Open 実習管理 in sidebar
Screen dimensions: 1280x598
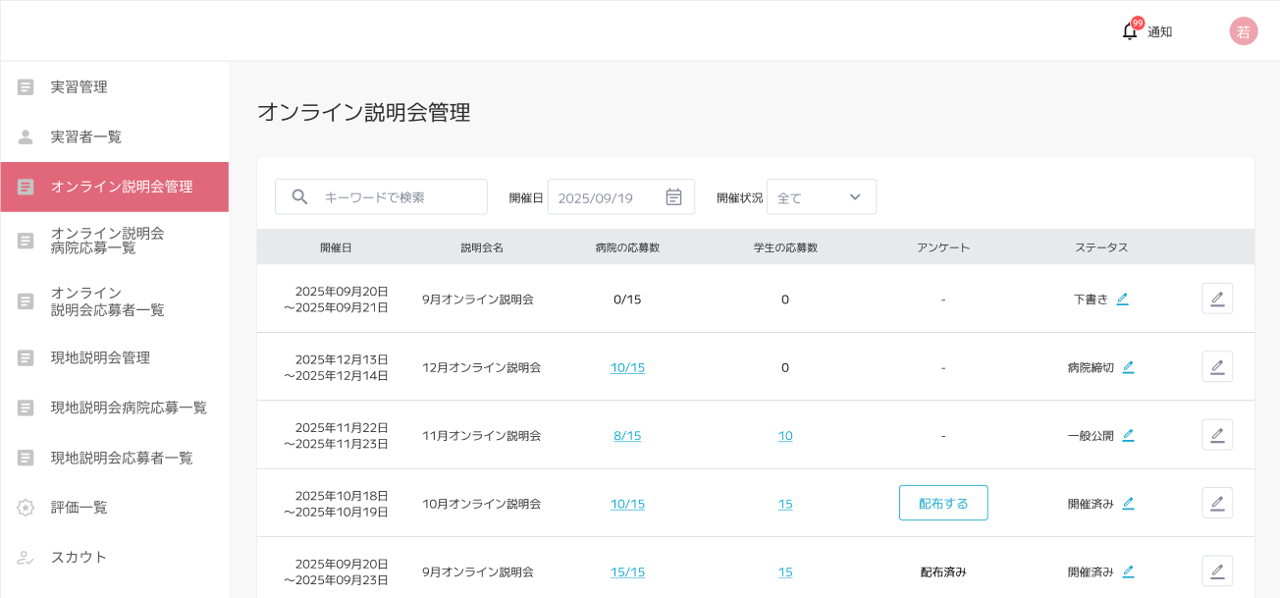[x=79, y=87]
